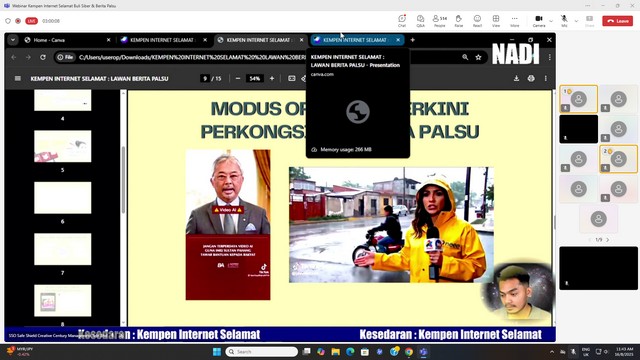The image size is (640, 360).
Task: Show the People participants list
Action: click(x=440, y=20)
